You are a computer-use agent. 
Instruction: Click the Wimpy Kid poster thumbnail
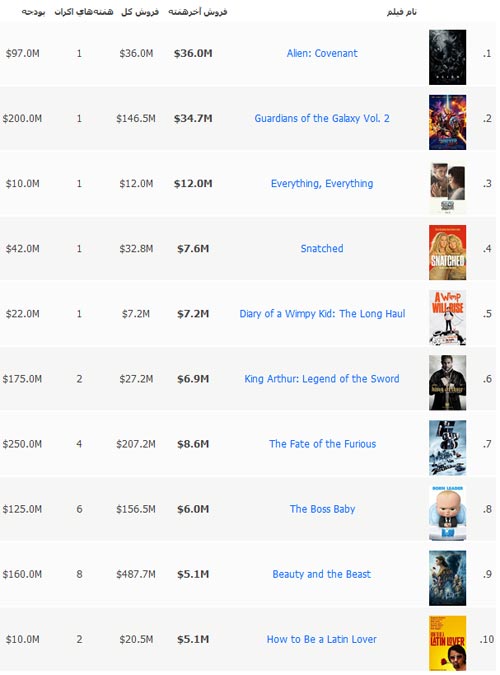(447, 318)
